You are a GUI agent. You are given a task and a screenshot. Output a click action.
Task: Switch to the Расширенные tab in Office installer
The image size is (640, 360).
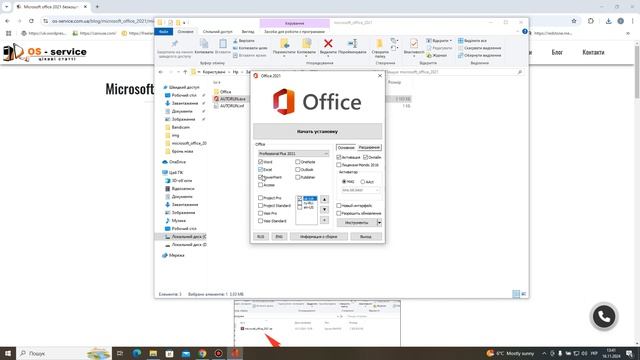pos(369,147)
